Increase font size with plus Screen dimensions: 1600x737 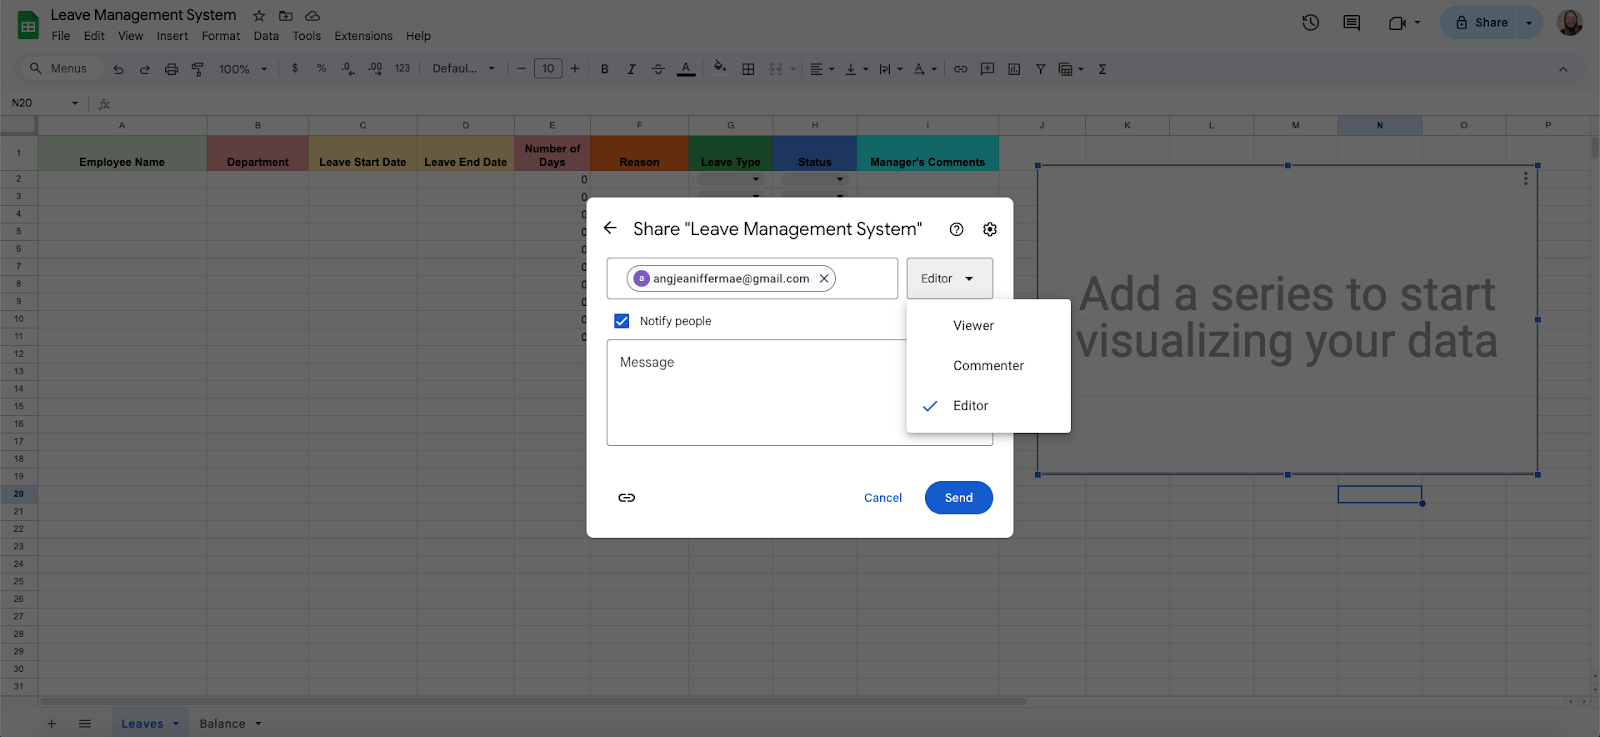(574, 69)
